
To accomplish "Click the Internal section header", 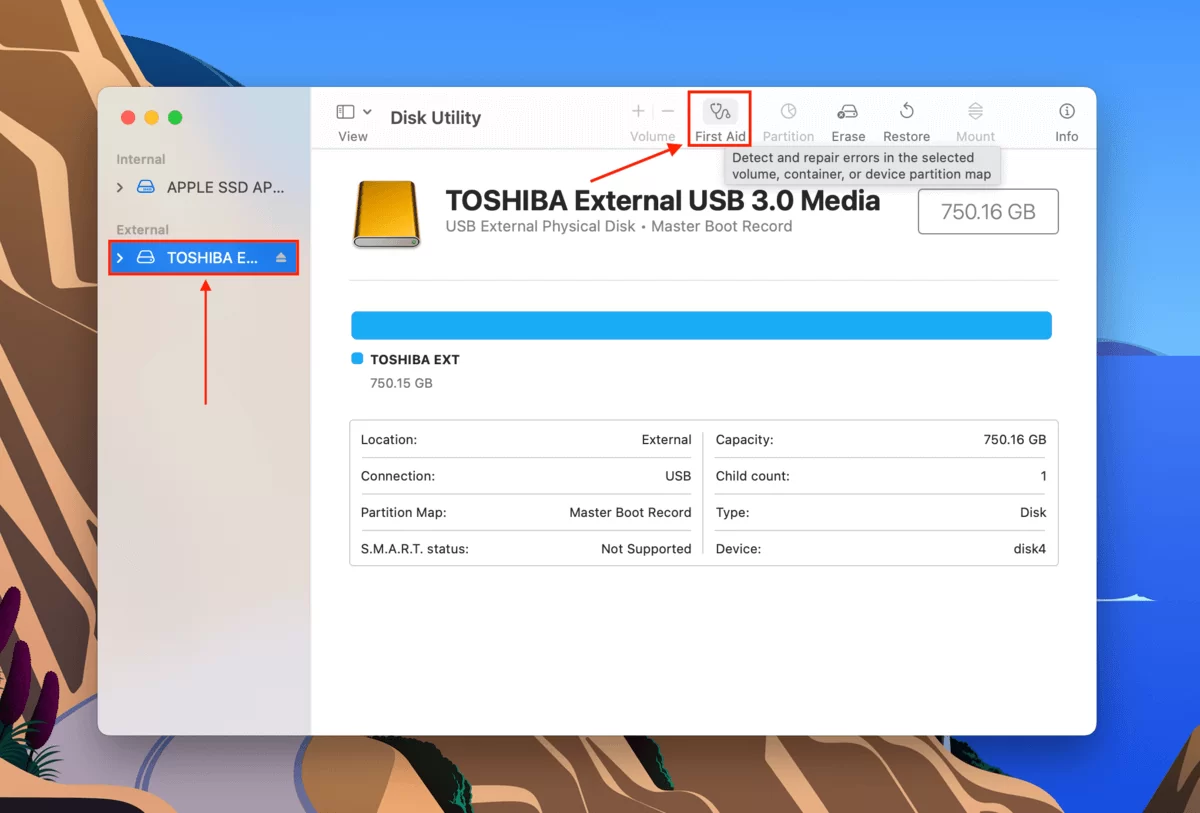I will click(140, 159).
